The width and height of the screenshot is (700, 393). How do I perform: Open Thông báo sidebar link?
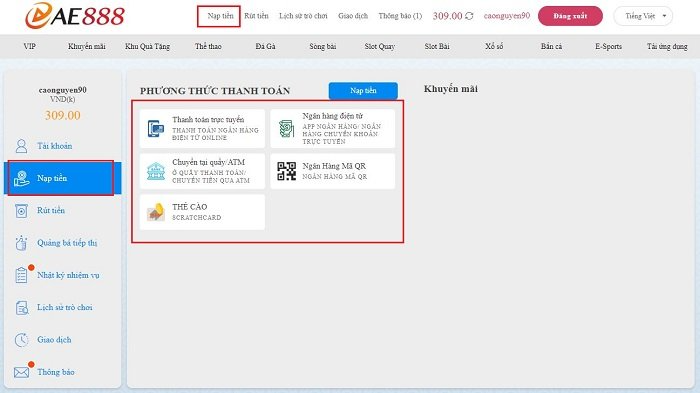(56, 372)
